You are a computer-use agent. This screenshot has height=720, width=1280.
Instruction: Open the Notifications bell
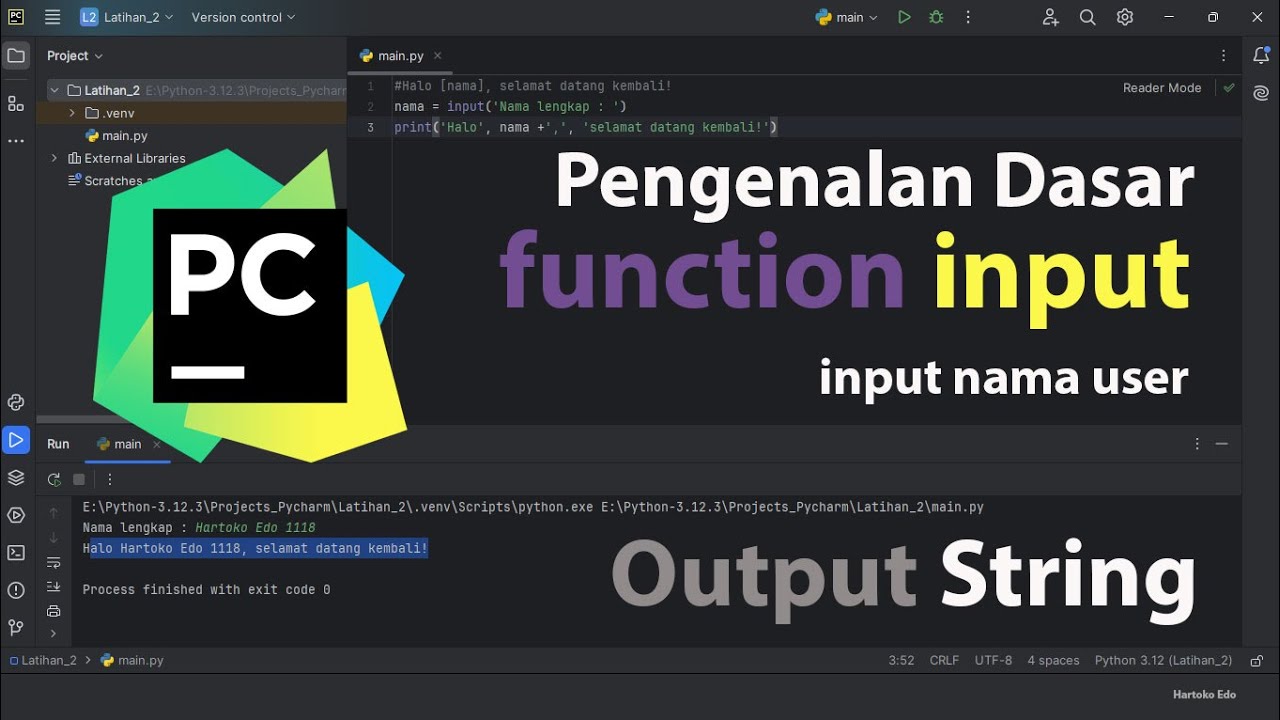pyautogui.click(x=1261, y=56)
